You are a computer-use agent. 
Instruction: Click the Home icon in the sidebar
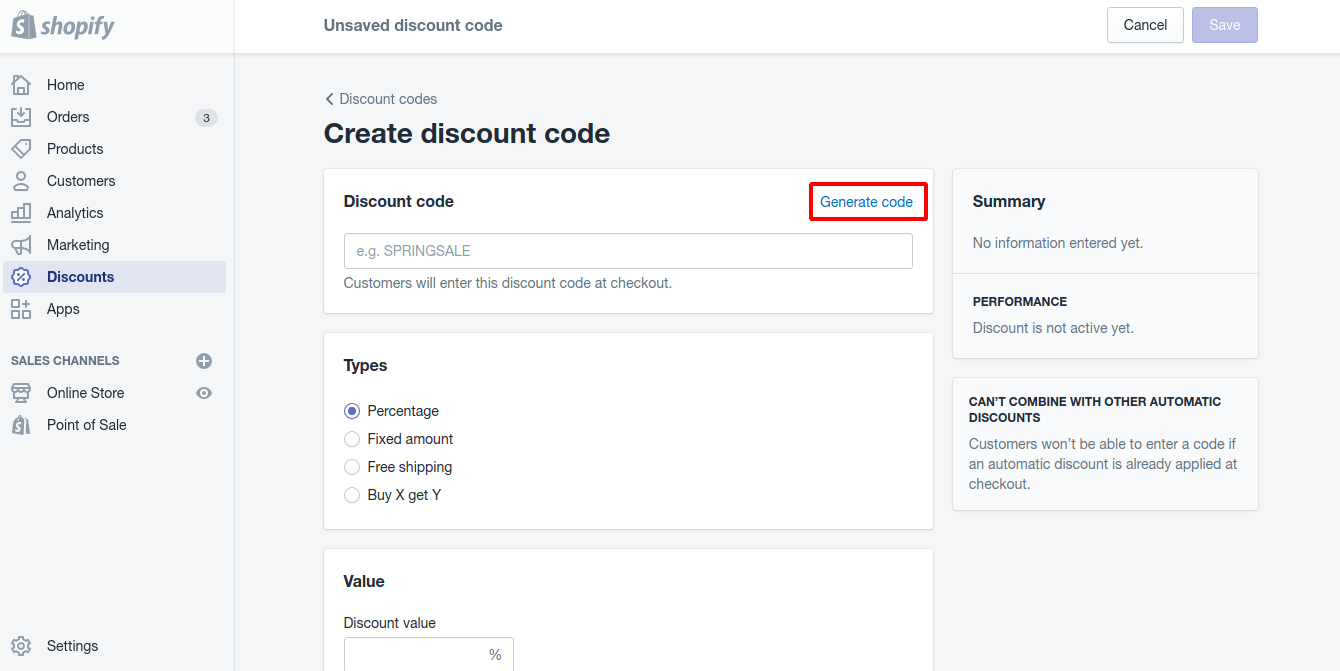(x=21, y=84)
